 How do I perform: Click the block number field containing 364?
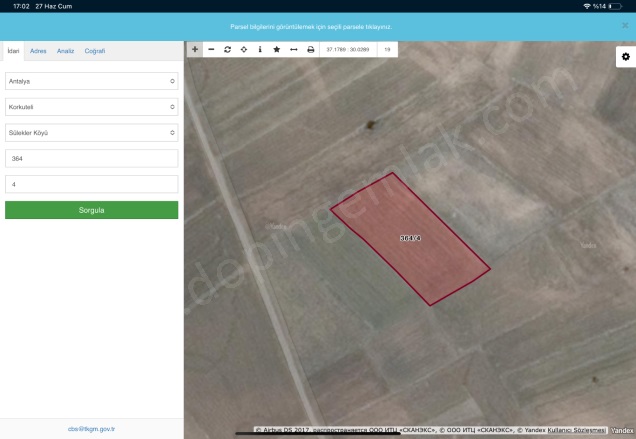pos(91,159)
